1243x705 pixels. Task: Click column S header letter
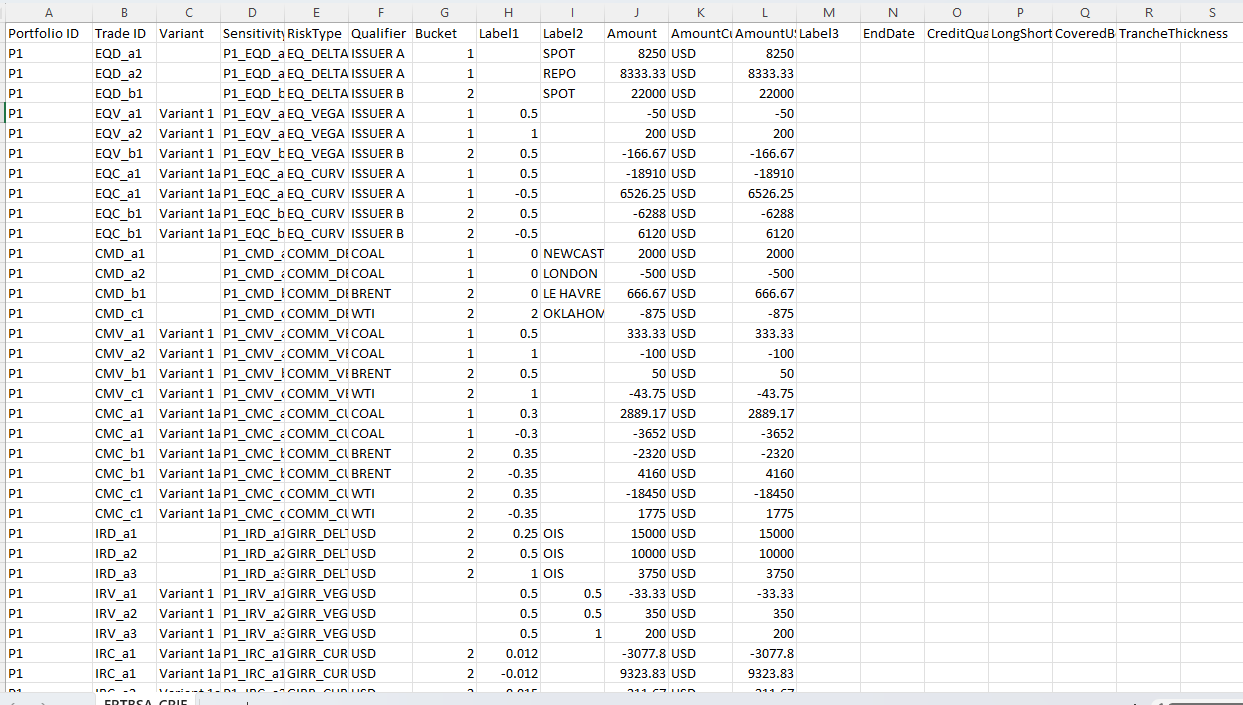pos(1211,12)
